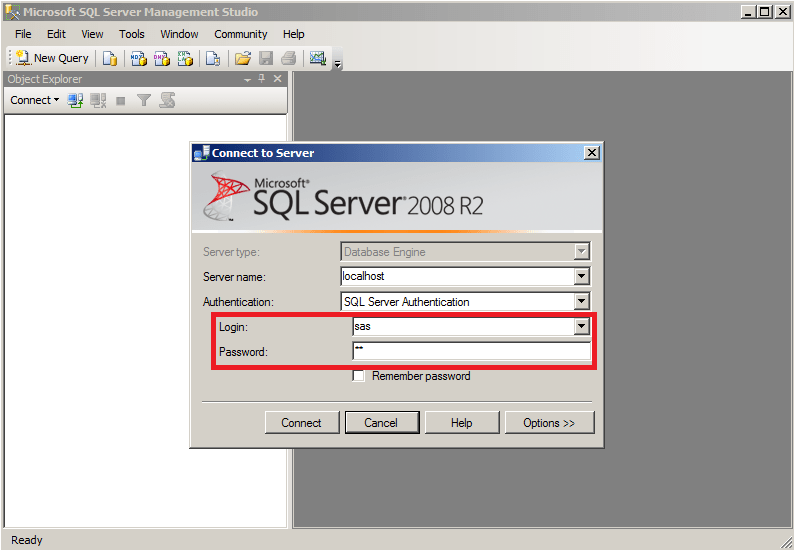Image resolution: width=794 pixels, height=550 pixels.
Task: Click the main toolbar drag handle
Action: point(10,58)
